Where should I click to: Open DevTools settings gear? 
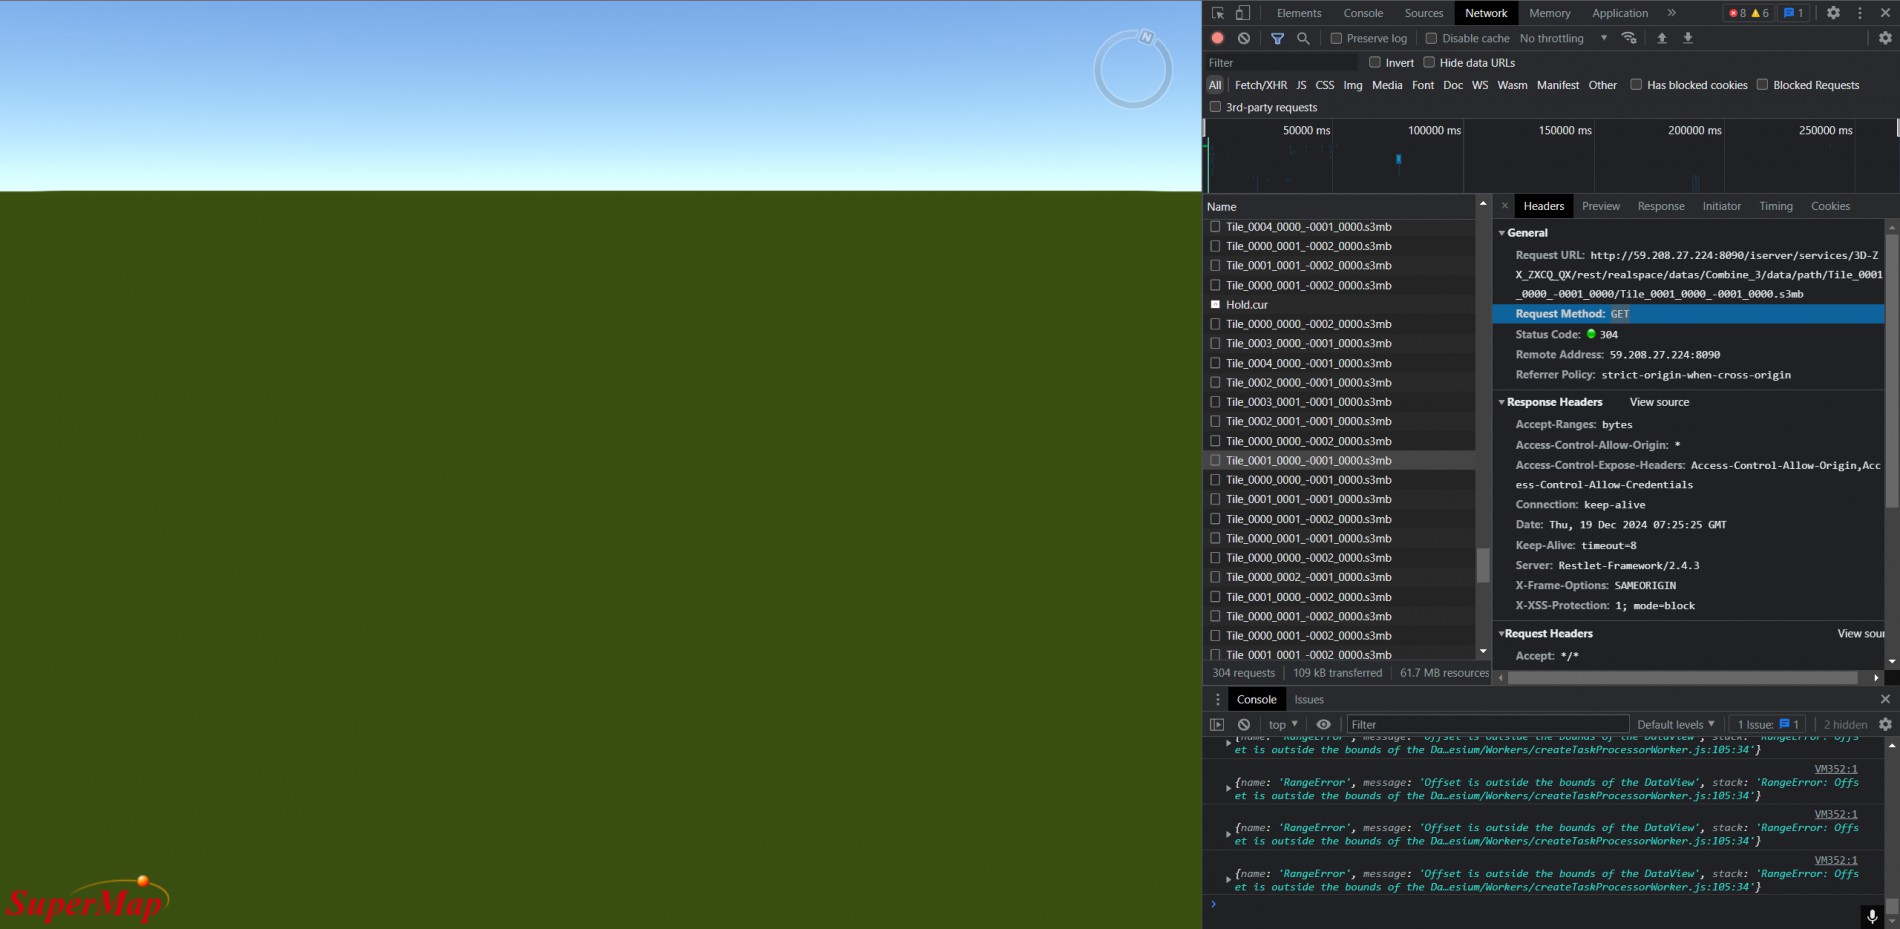[x=1833, y=13]
